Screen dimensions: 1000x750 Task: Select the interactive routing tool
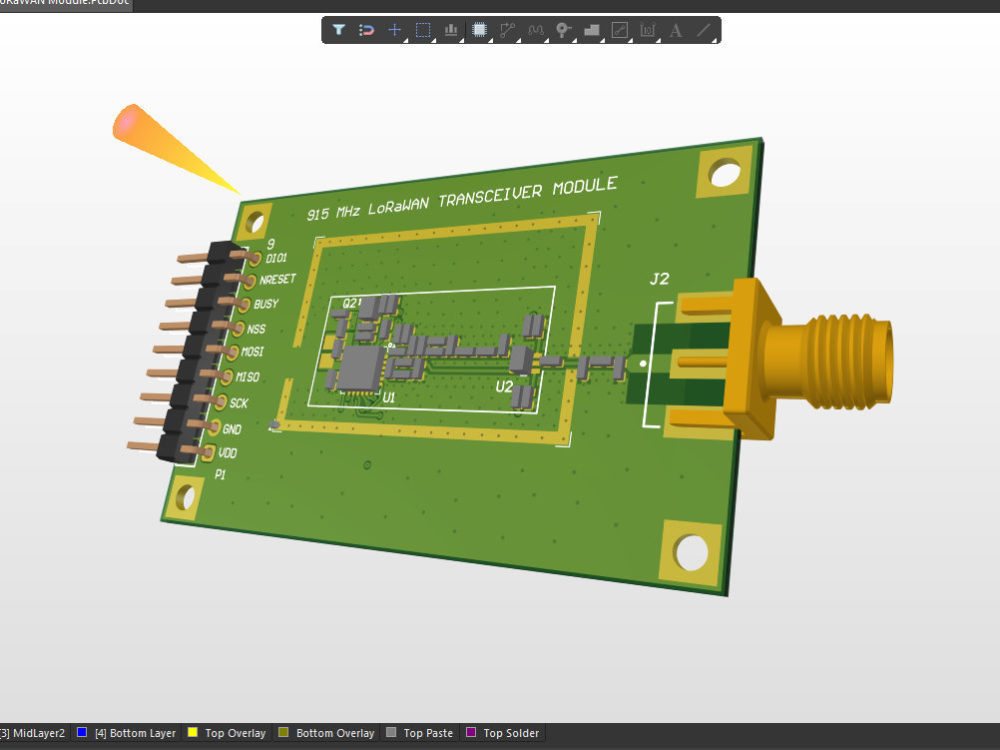pyautogui.click(x=507, y=30)
